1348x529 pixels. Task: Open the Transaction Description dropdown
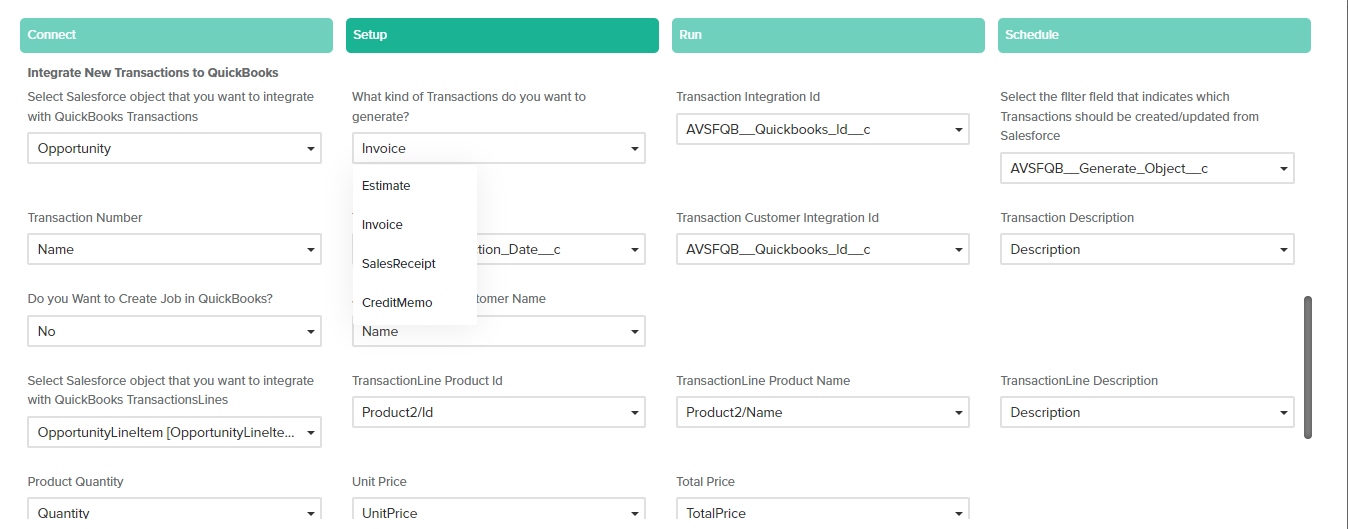[1147, 250]
